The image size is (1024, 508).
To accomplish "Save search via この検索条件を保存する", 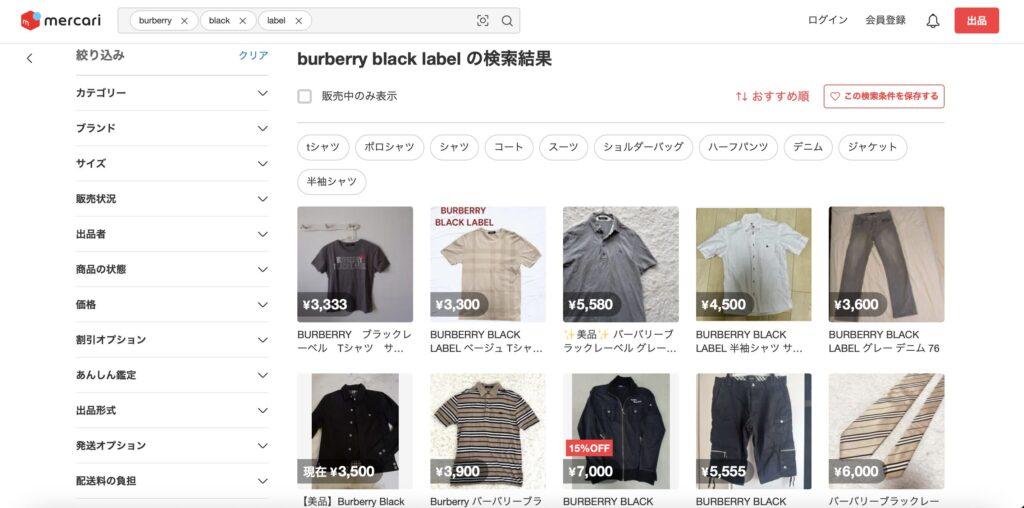I will point(884,96).
